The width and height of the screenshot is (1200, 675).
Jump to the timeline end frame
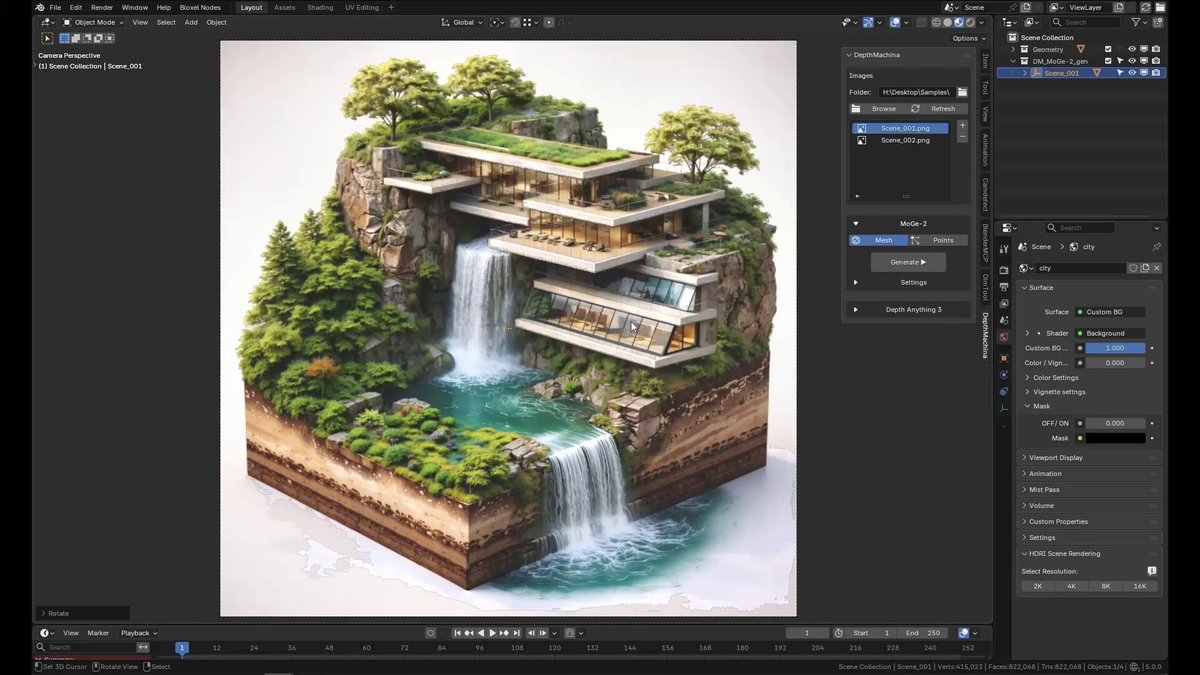pos(517,633)
